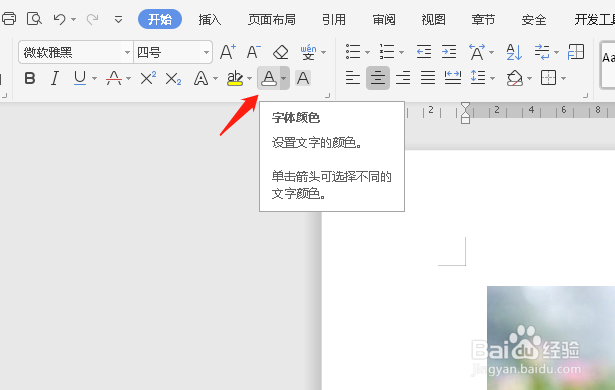Toggle Italic formatting
The width and height of the screenshot is (615, 390).
coord(55,78)
